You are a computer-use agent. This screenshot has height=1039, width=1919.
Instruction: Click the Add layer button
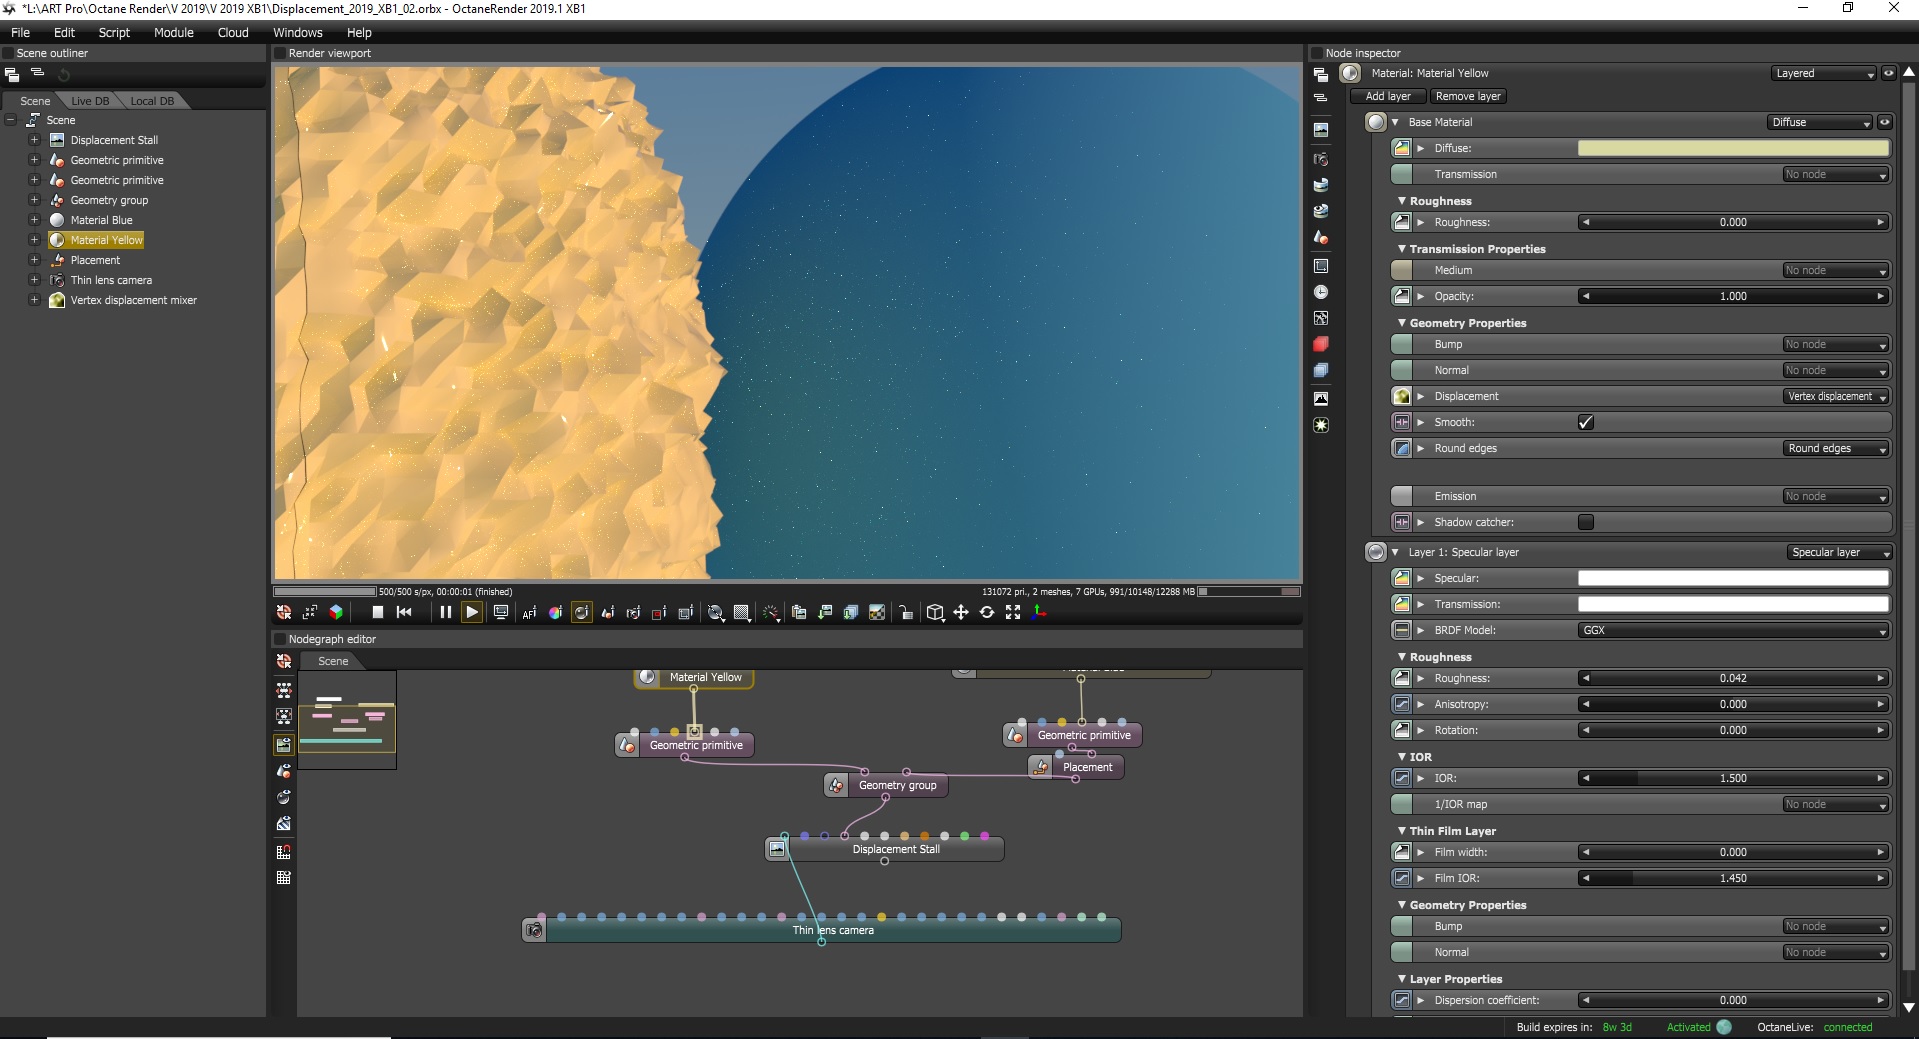1388,96
